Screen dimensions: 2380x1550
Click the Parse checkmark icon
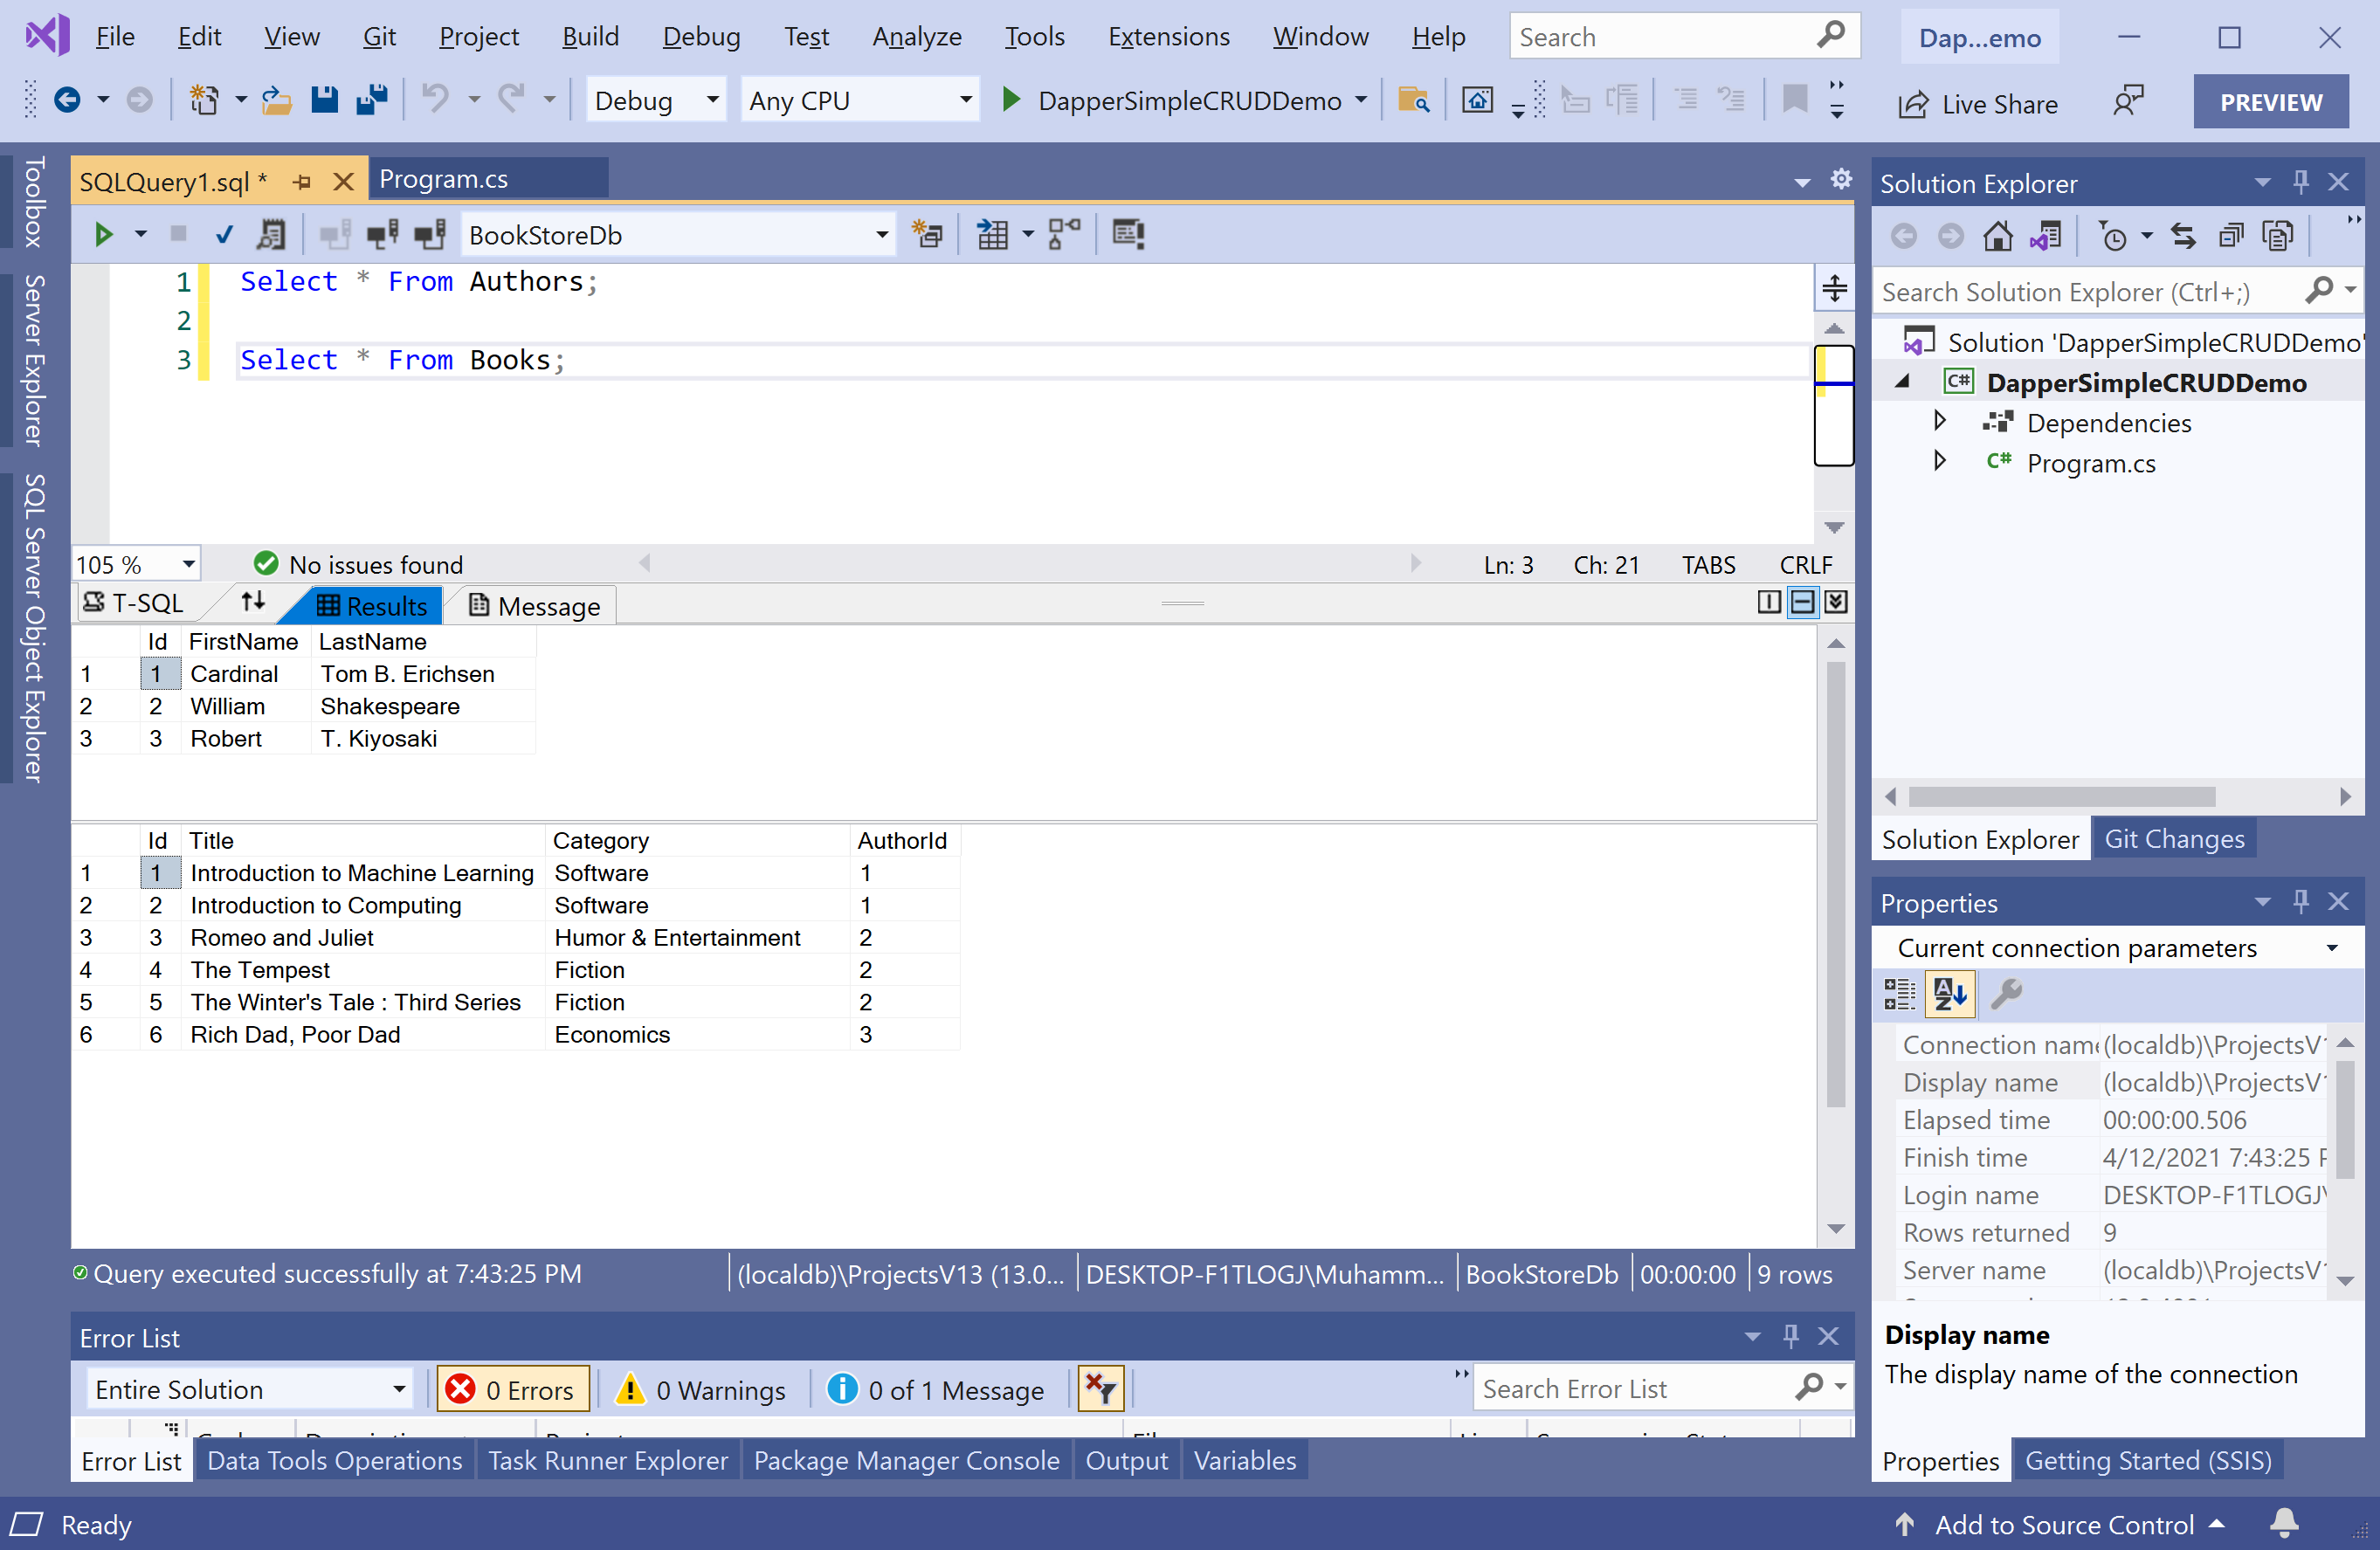coord(224,234)
